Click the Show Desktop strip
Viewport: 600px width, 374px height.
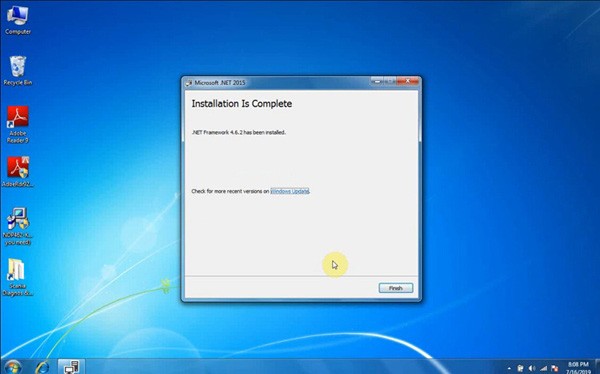click(597, 367)
